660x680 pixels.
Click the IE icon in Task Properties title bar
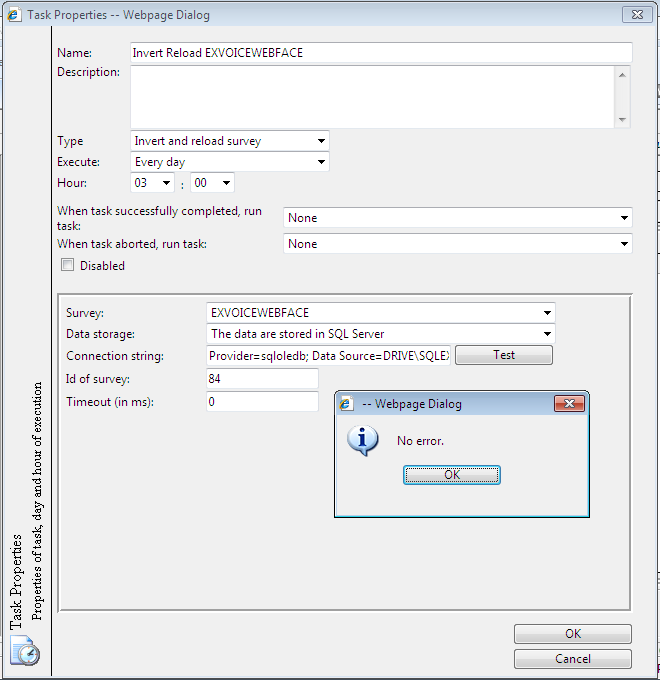coord(15,15)
